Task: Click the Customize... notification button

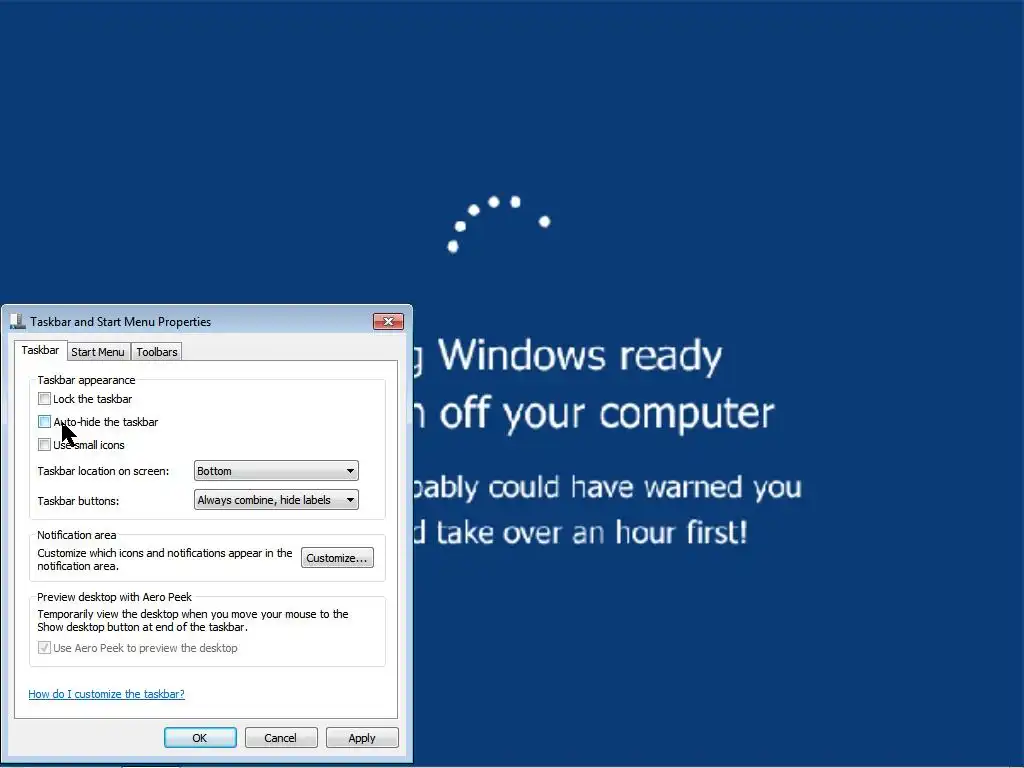Action: coord(337,558)
